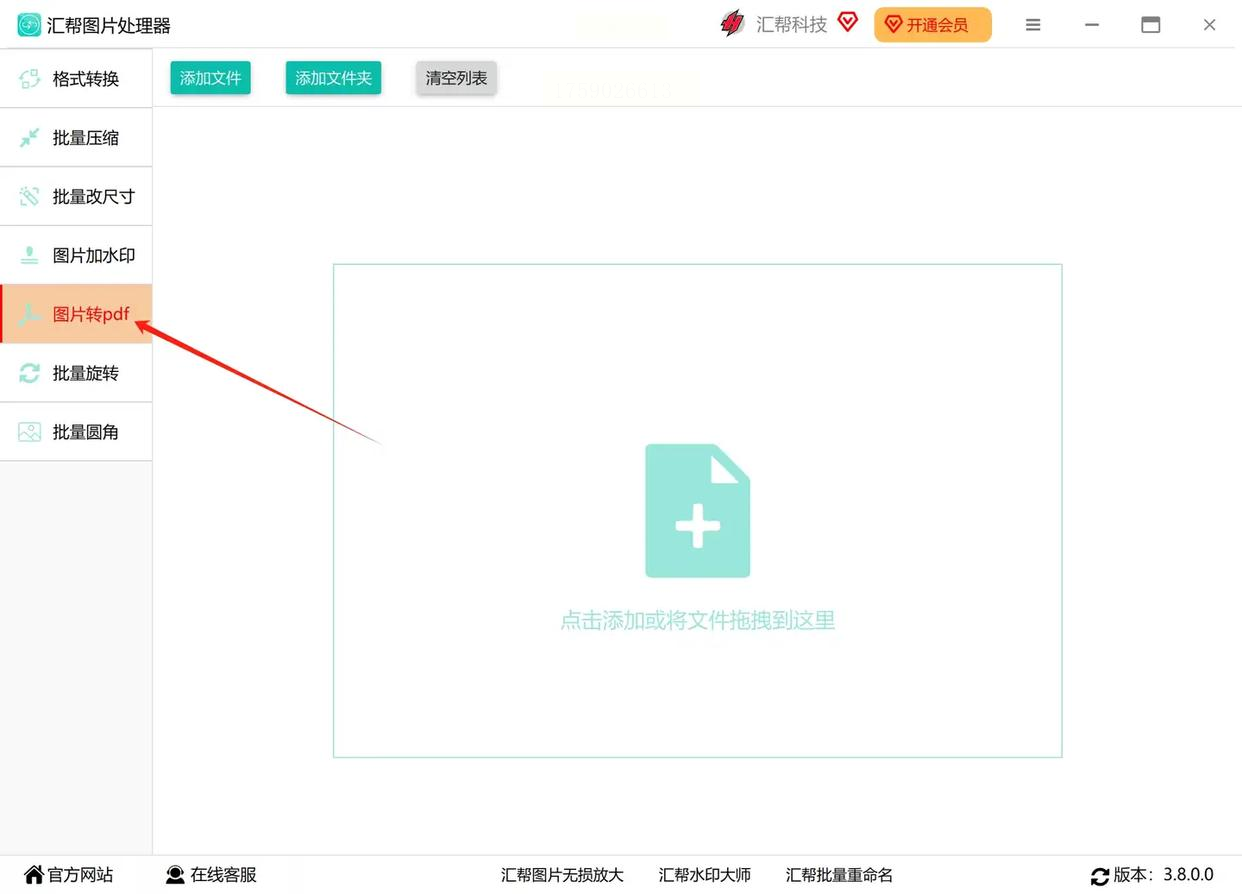Click the add-file document plus icon

pos(697,511)
